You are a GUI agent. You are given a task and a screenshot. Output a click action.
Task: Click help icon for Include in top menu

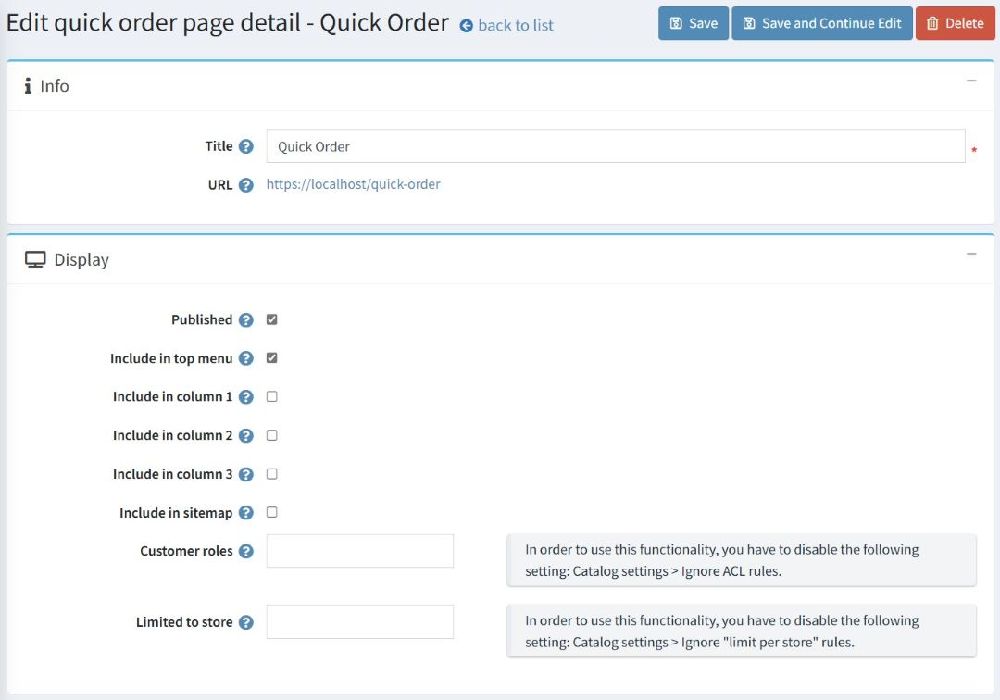[x=246, y=358]
